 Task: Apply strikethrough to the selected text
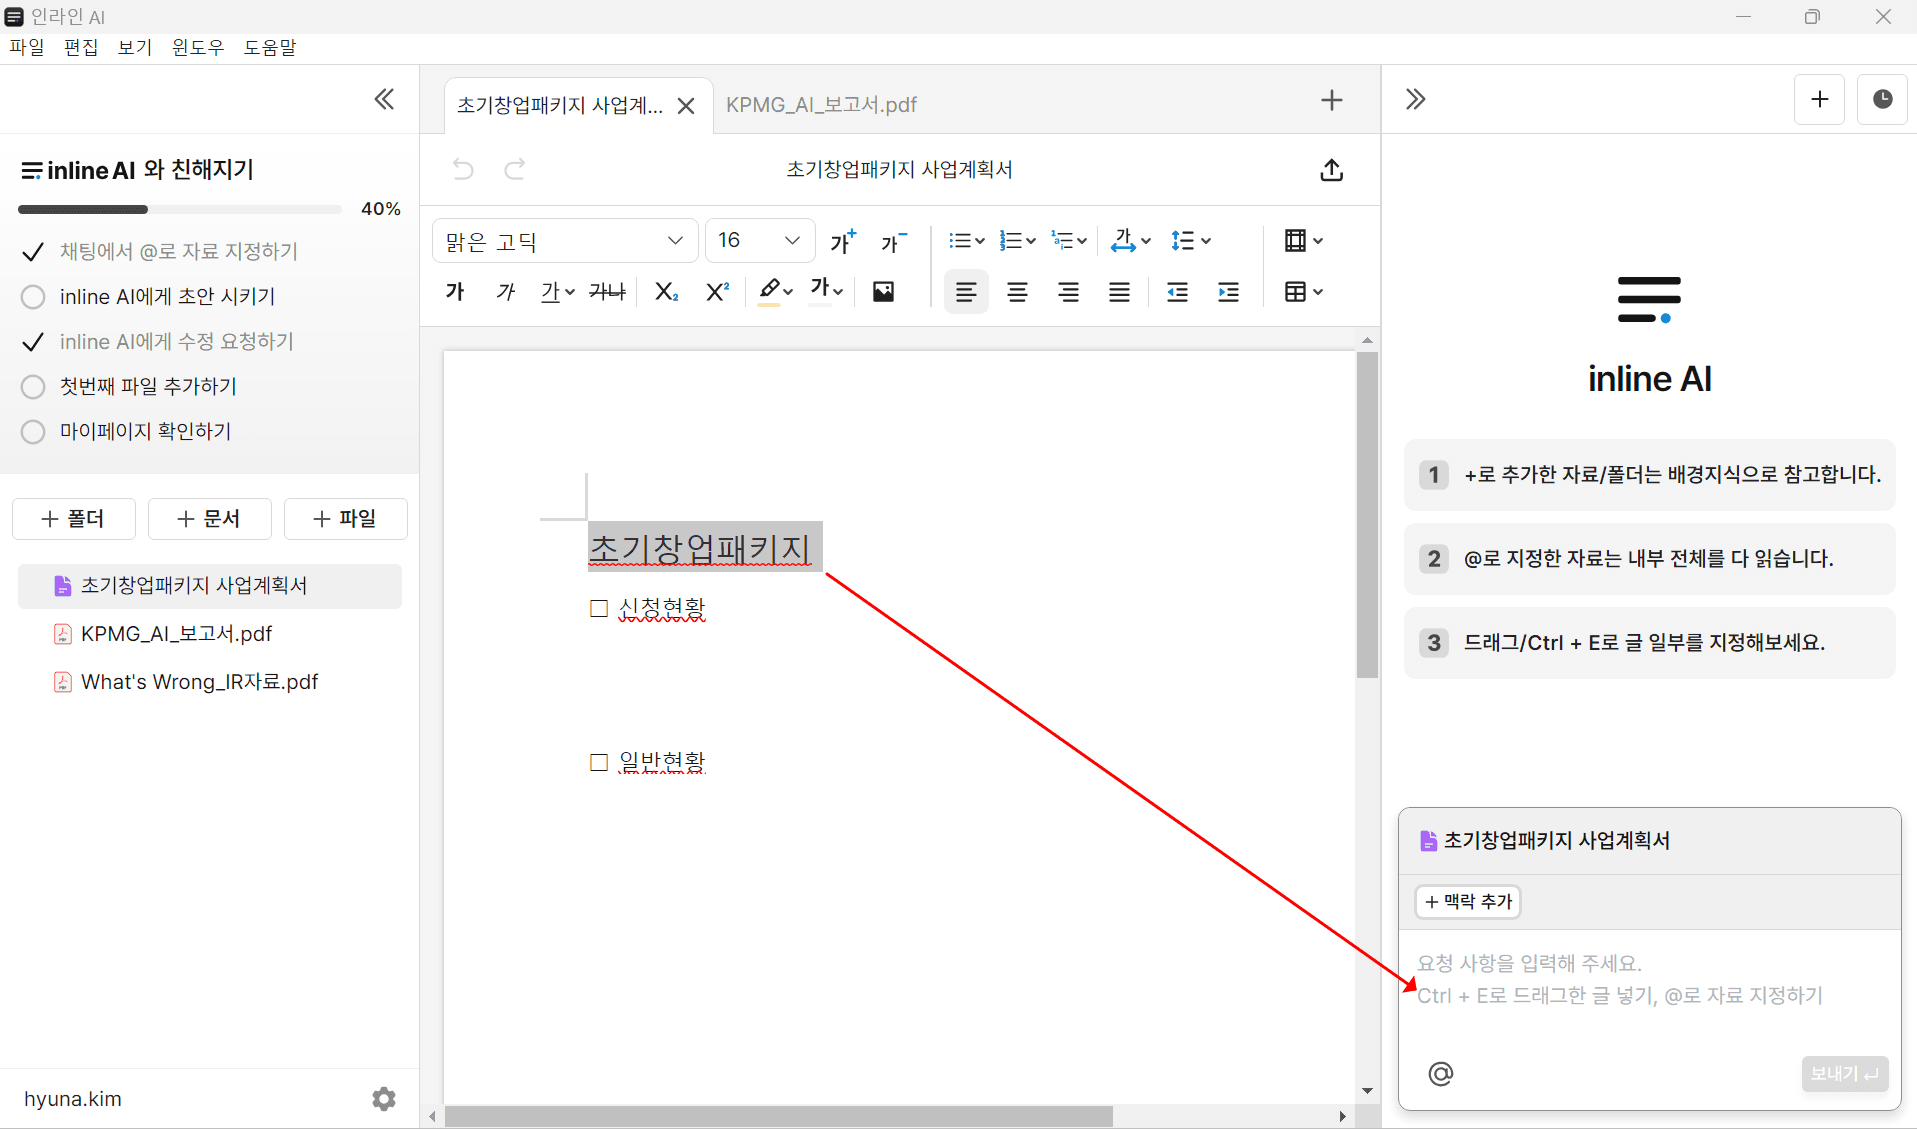click(x=607, y=291)
